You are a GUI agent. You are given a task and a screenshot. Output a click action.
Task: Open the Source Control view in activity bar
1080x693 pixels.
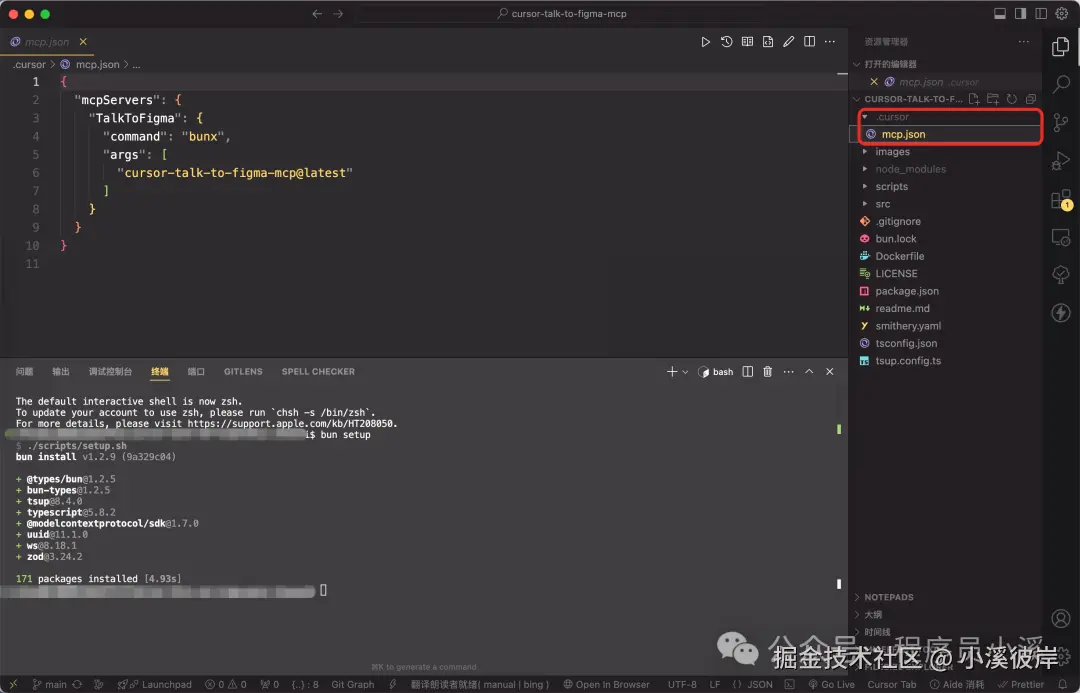click(1061, 123)
